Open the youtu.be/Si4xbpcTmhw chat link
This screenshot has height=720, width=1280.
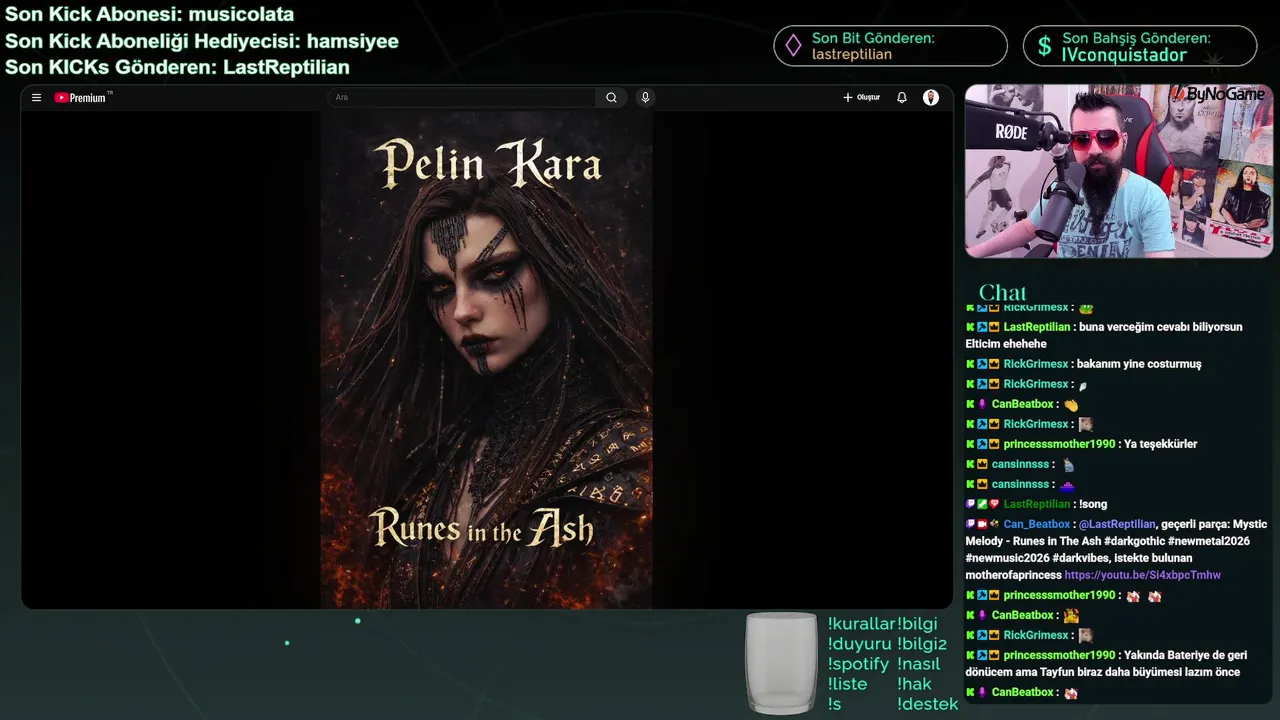1142,575
